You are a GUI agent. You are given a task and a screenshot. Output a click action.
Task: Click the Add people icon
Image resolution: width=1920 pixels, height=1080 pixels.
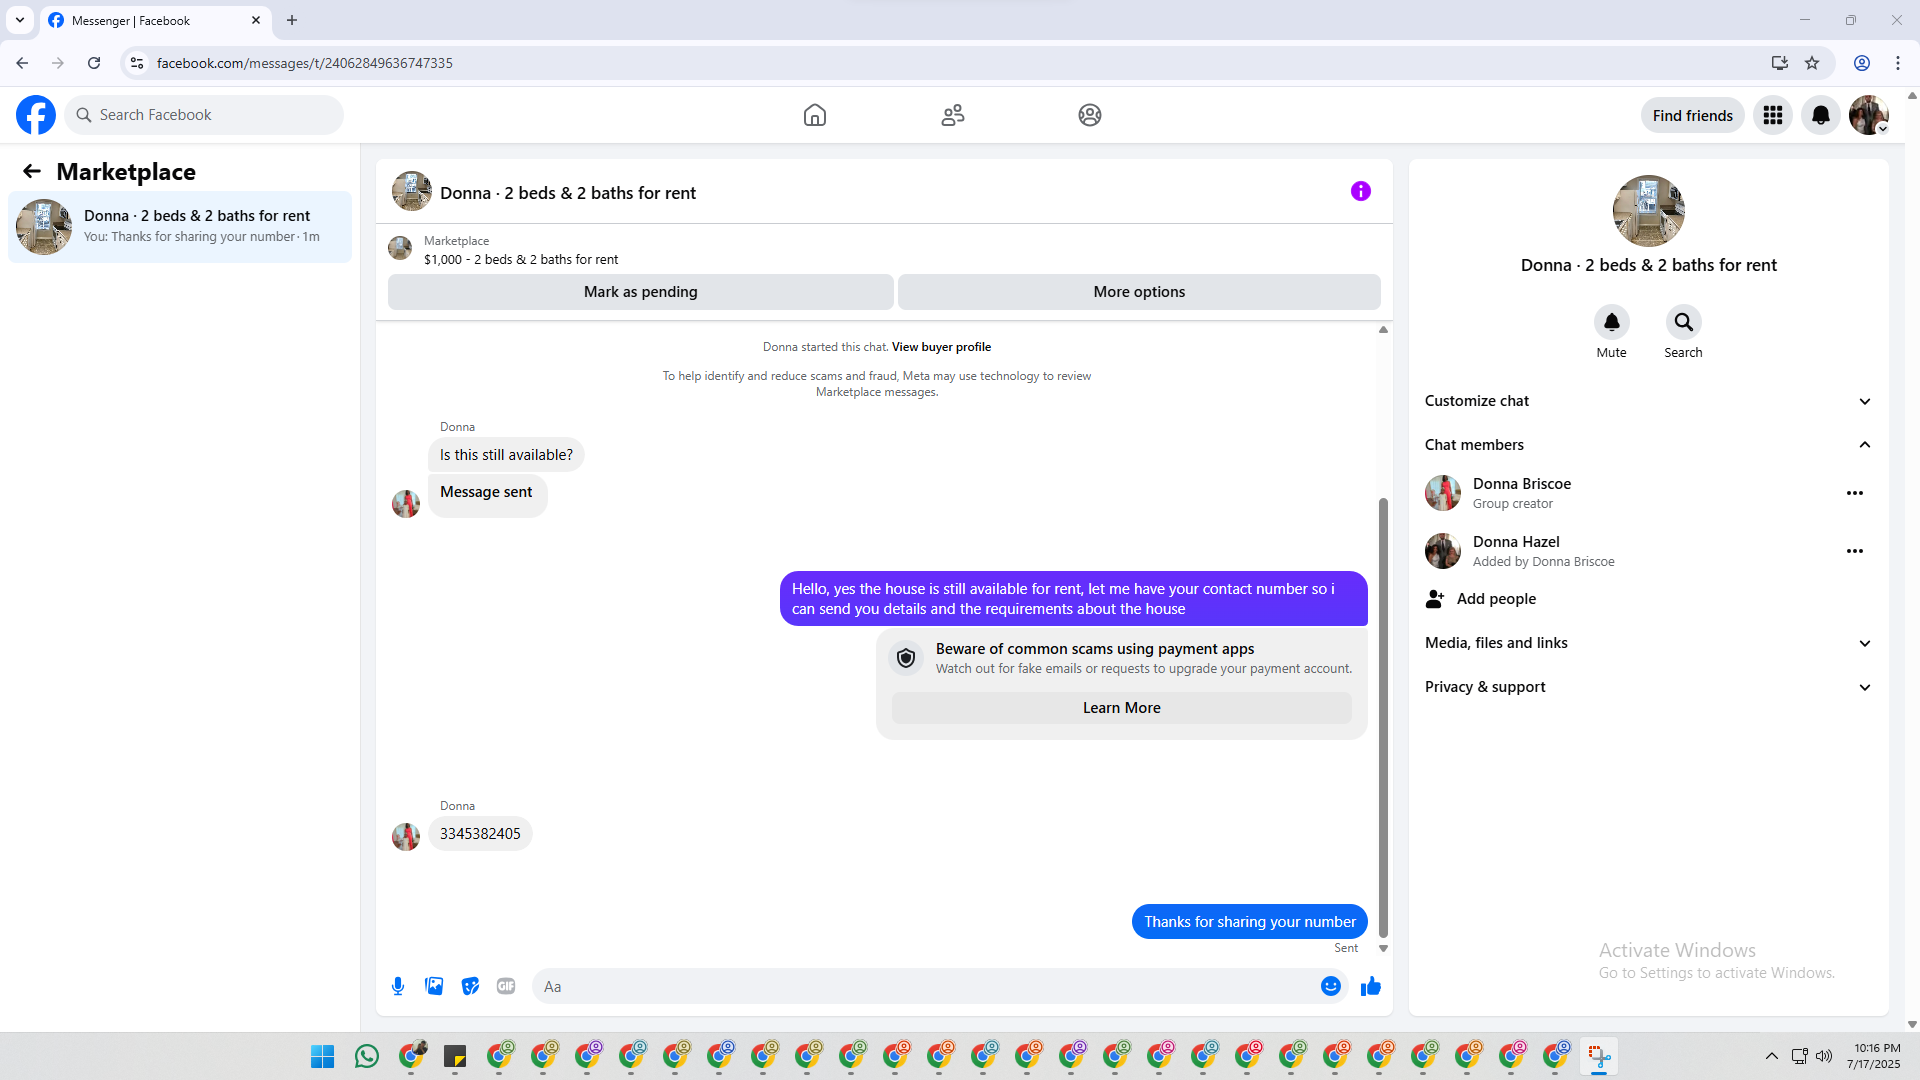1435,599
